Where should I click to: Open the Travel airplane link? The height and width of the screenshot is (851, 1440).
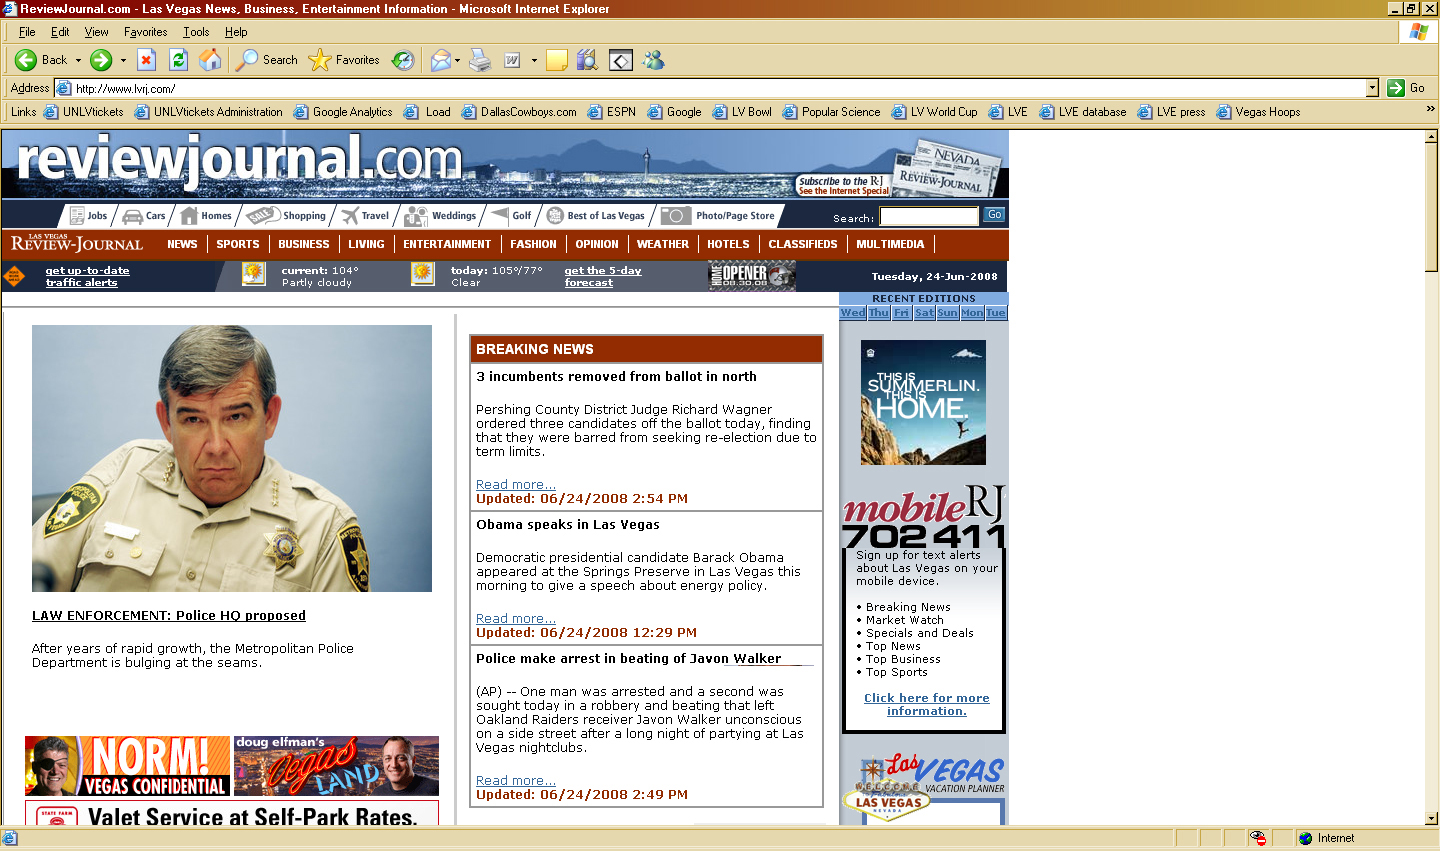[365, 215]
